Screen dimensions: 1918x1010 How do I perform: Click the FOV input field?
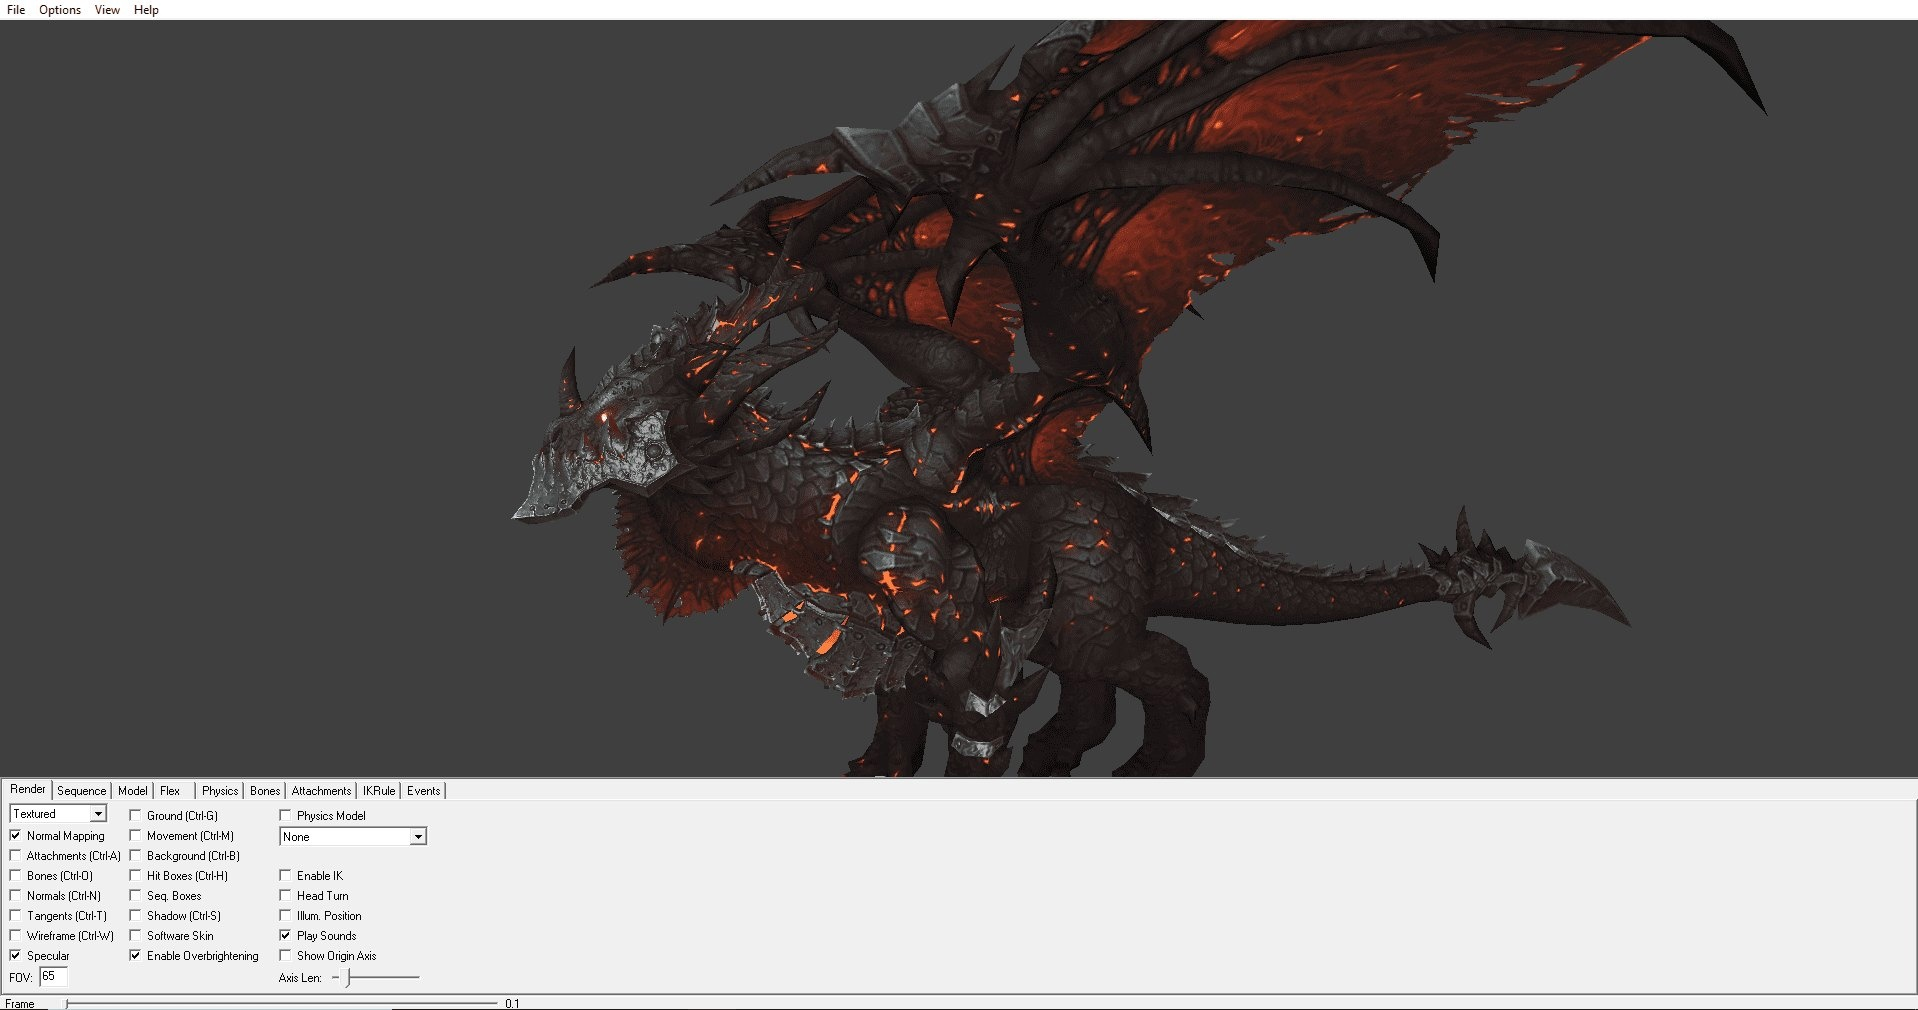pos(53,977)
